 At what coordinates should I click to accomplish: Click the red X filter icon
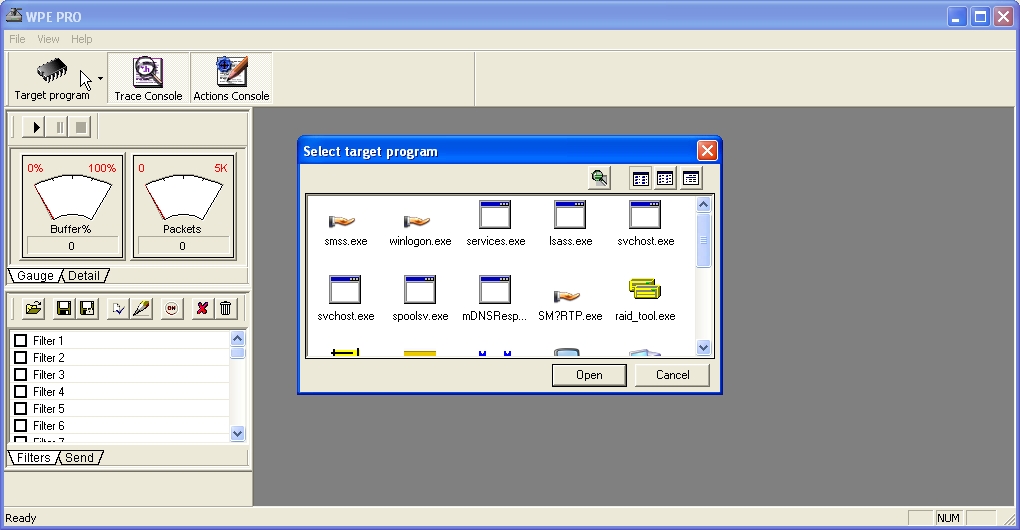pyautogui.click(x=202, y=308)
